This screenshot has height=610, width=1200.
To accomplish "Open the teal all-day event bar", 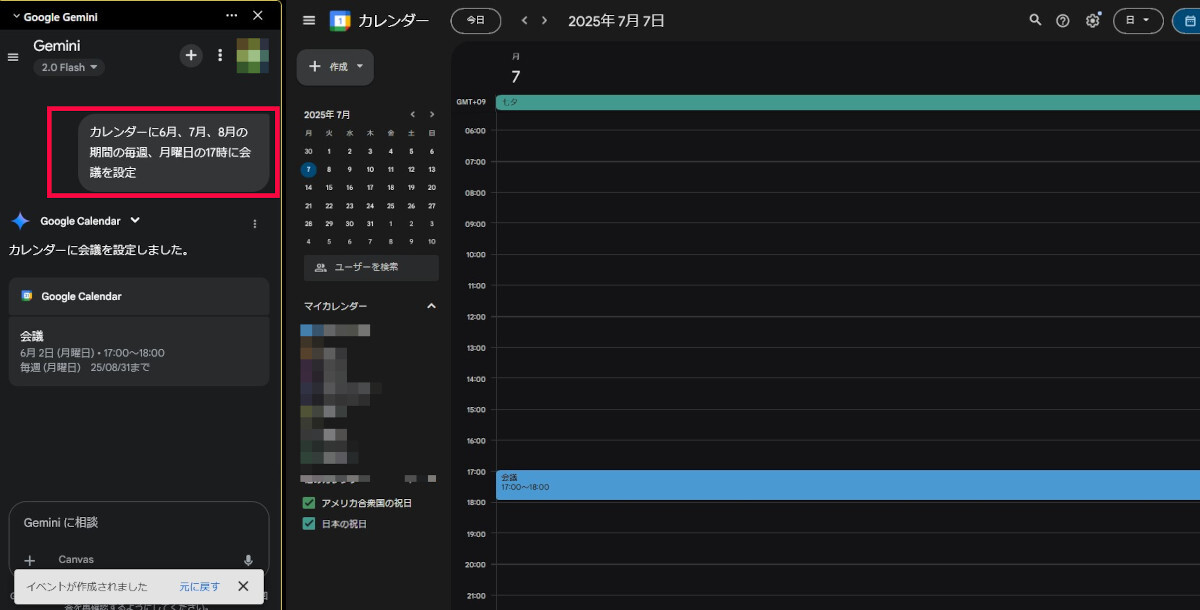I will point(848,102).
